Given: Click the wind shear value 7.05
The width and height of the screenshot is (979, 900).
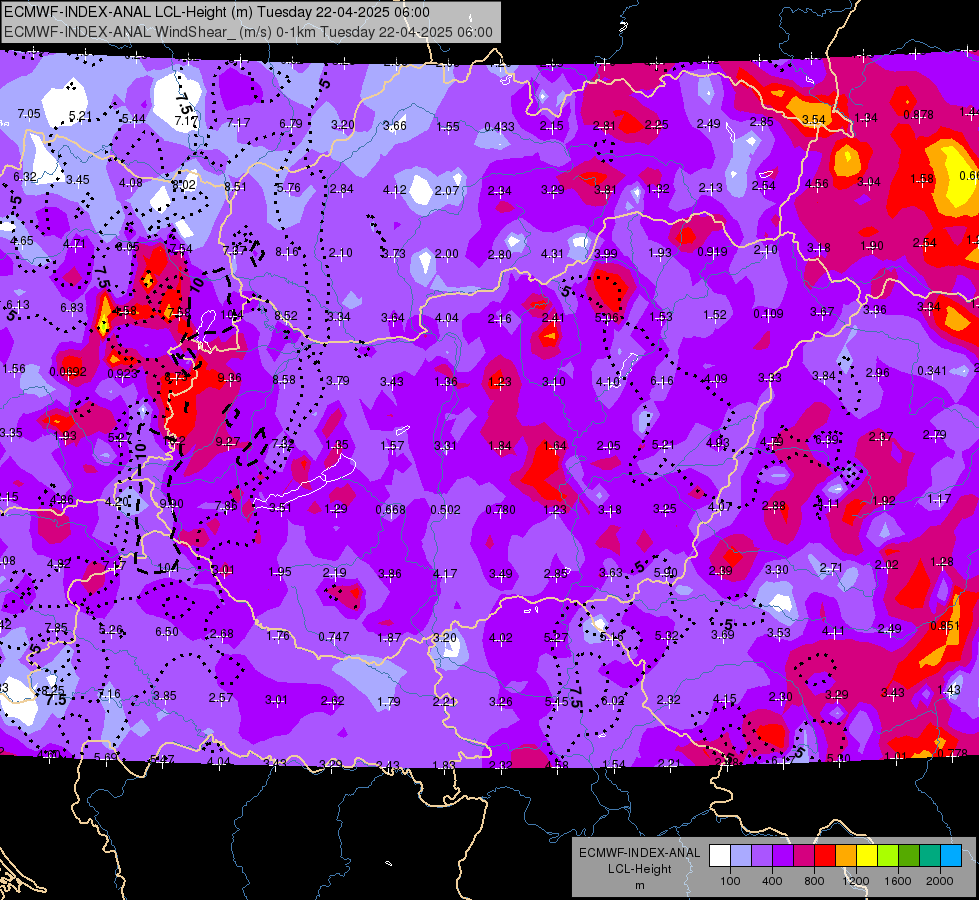Looking at the screenshot, I should coord(29,114).
